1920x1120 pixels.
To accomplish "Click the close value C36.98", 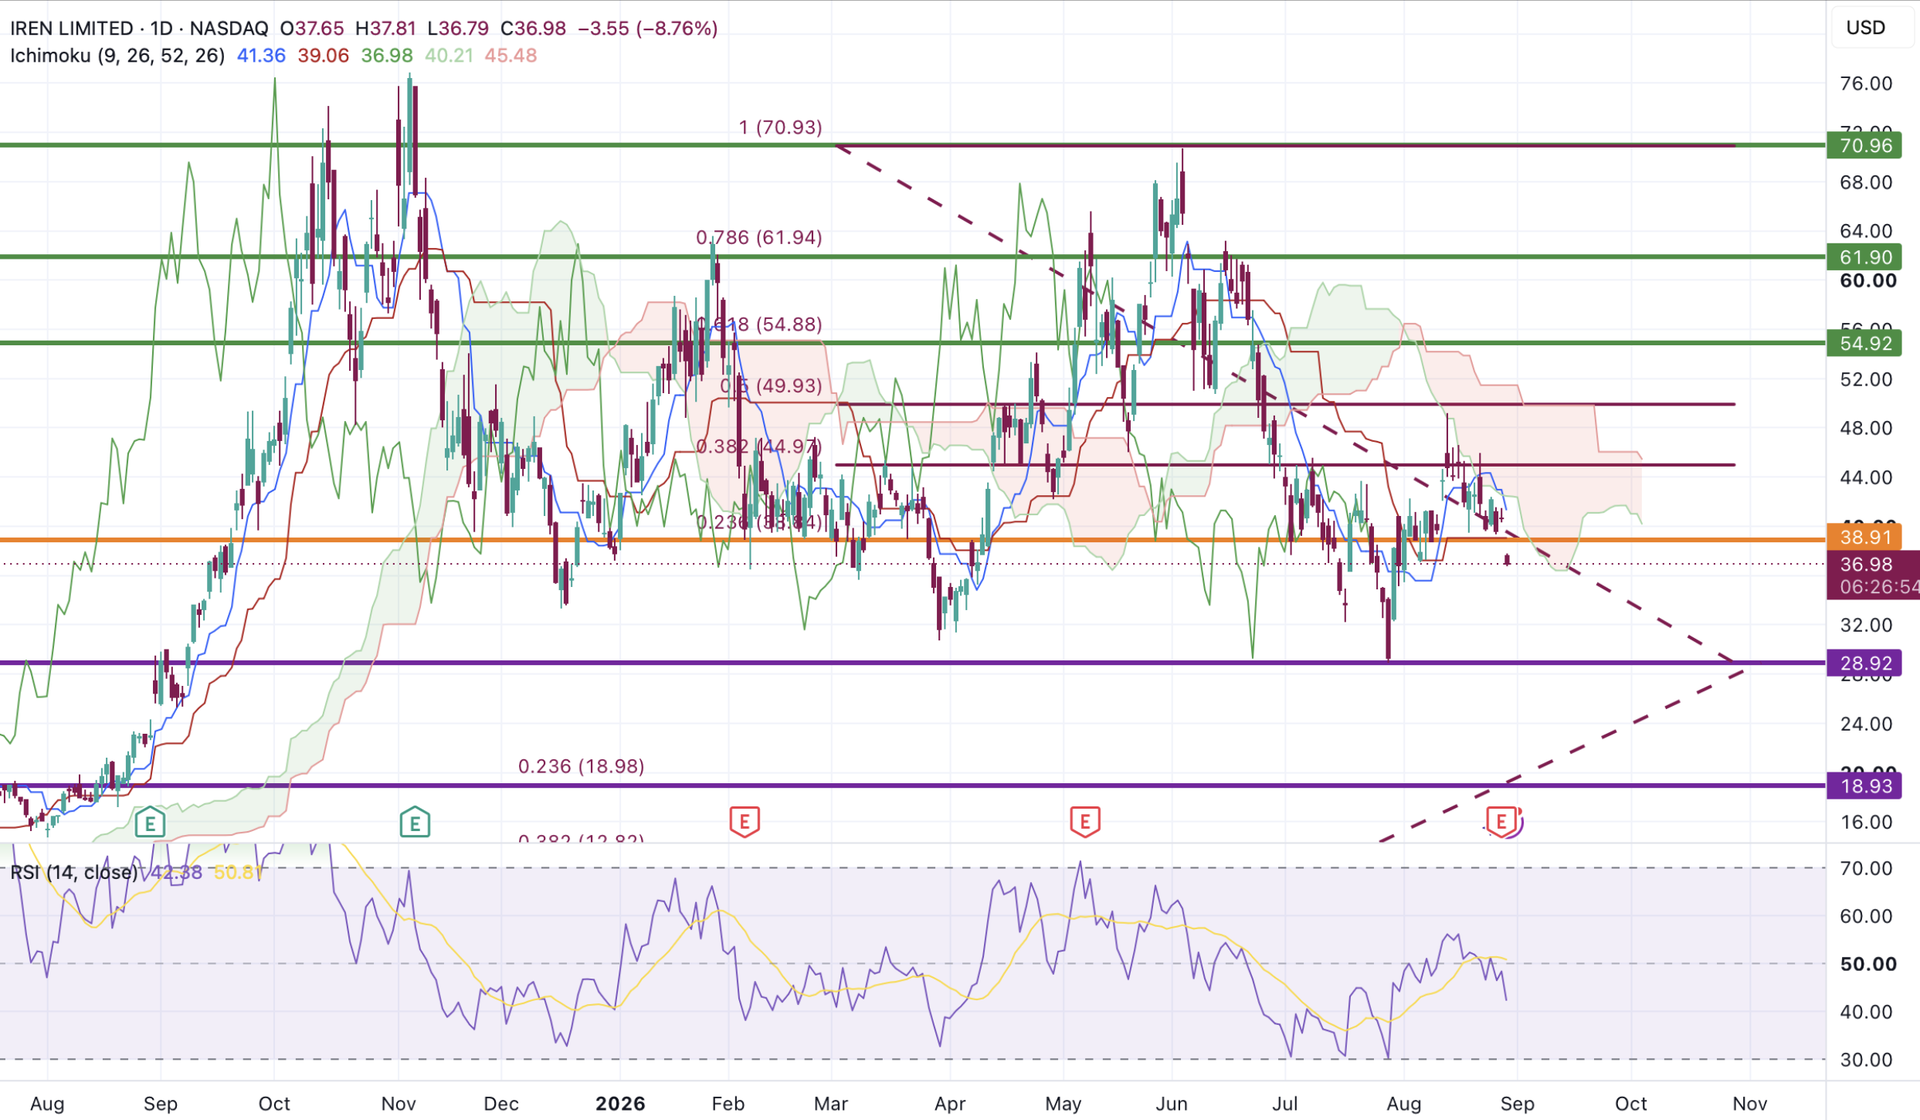I will pyautogui.click(x=532, y=28).
